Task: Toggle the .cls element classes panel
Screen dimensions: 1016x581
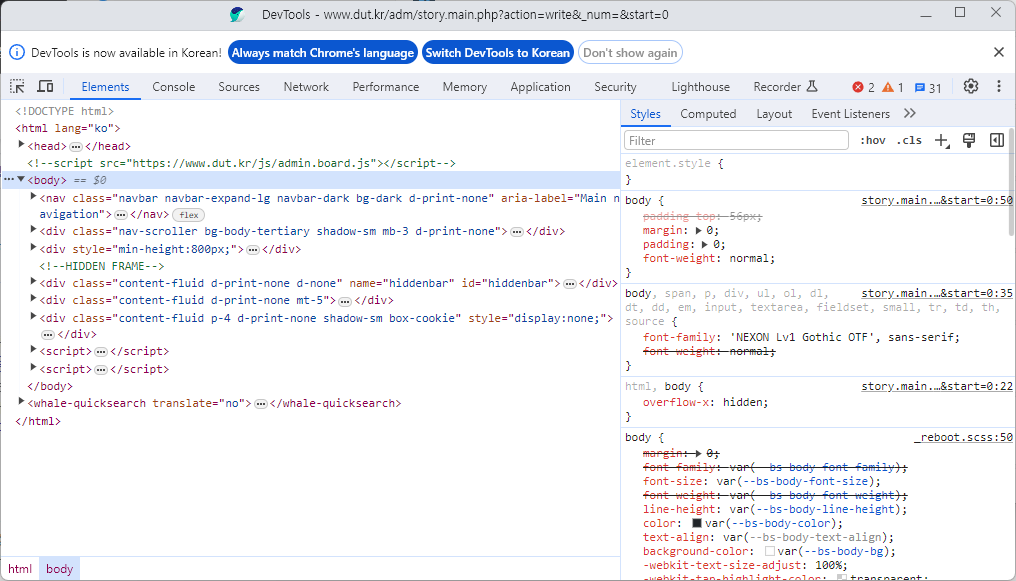Action: [910, 141]
